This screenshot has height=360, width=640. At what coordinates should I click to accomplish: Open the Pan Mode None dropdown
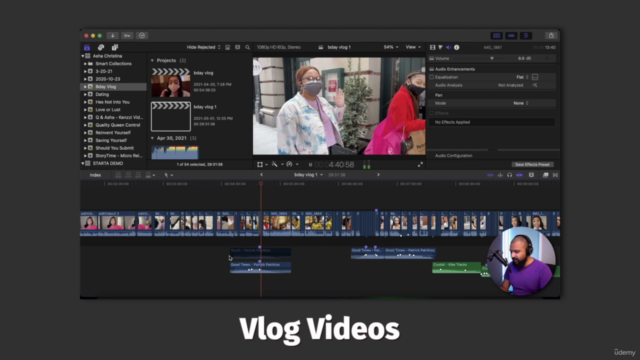point(521,103)
